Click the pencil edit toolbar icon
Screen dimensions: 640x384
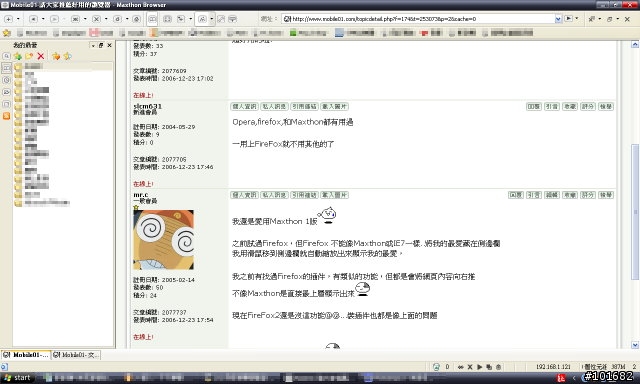(221, 19)
